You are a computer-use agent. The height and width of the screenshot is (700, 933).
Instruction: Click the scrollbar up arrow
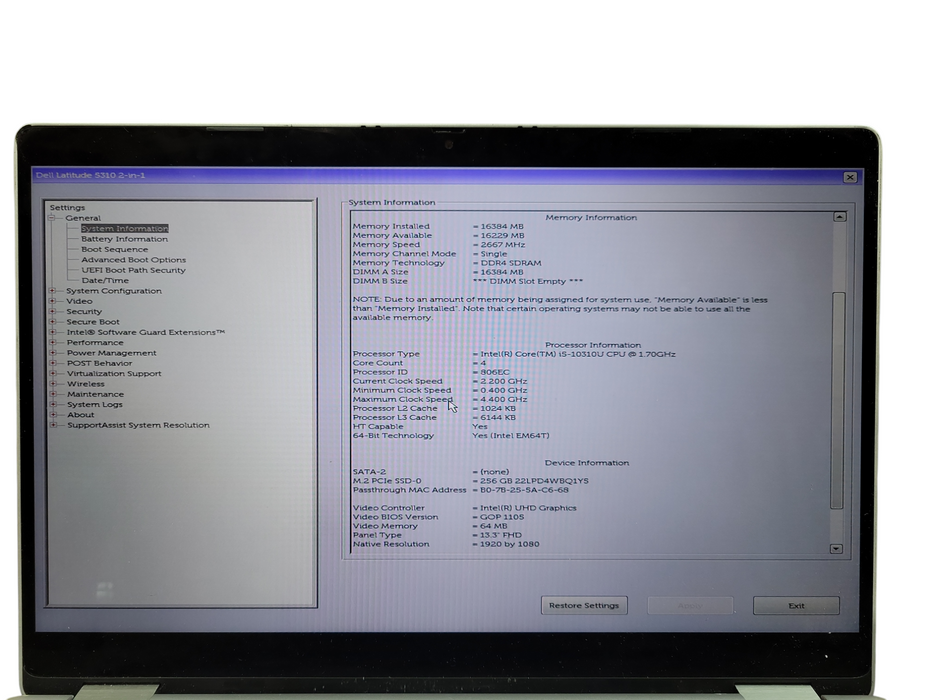click(839, 217)
